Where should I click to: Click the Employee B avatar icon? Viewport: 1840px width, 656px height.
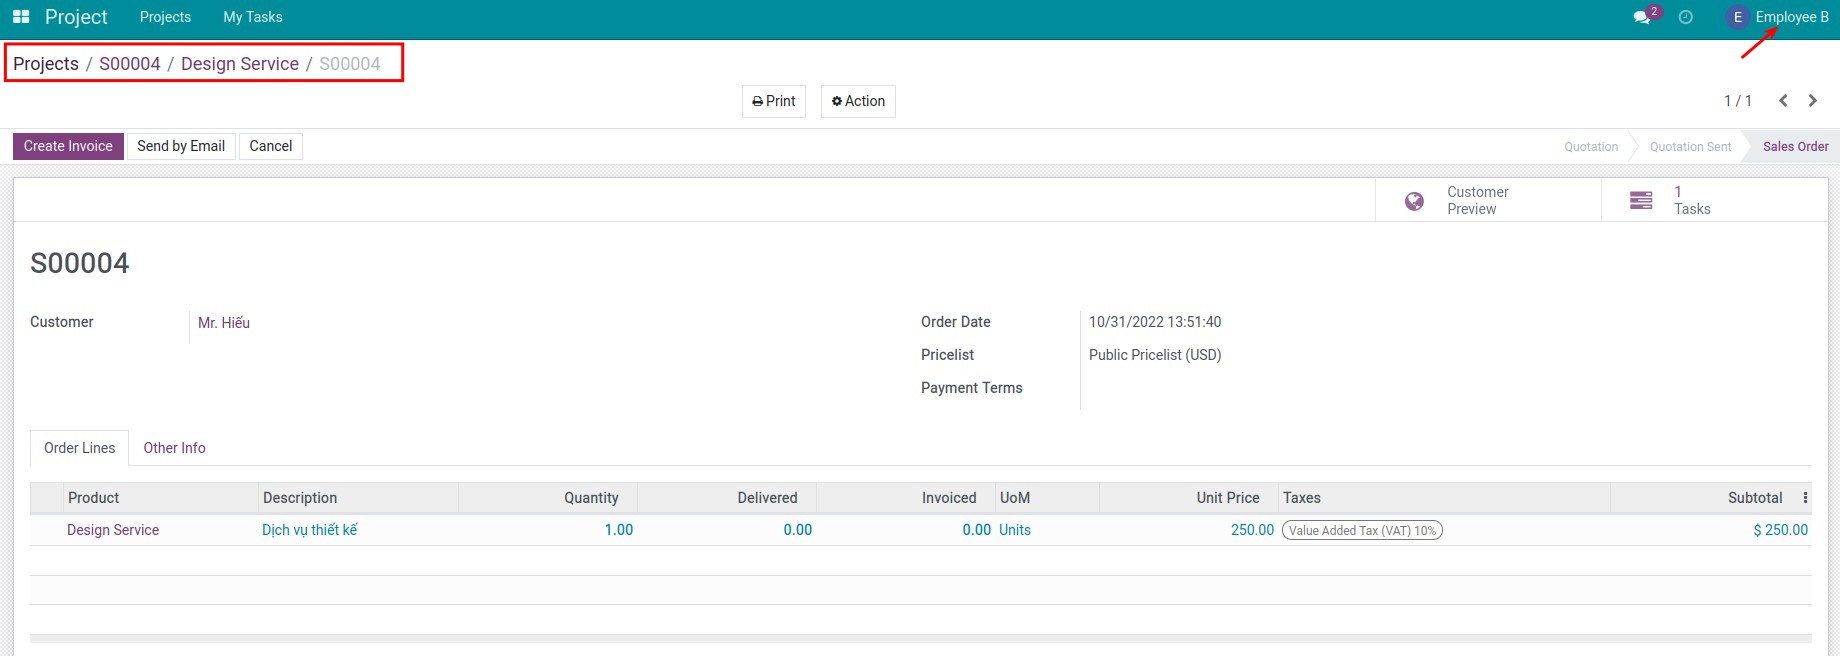click(1738, 17)
